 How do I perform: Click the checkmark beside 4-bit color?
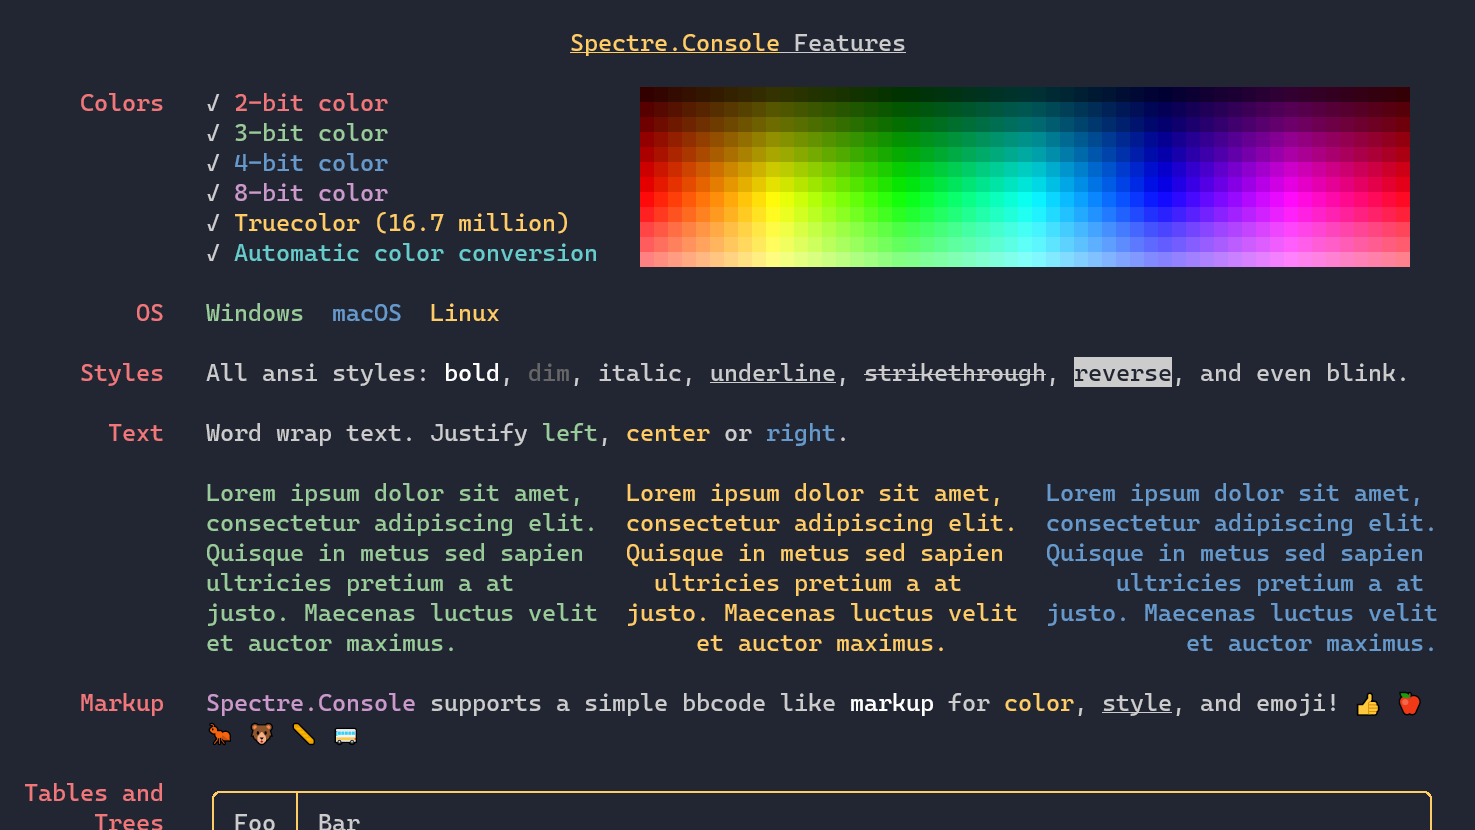213,163
